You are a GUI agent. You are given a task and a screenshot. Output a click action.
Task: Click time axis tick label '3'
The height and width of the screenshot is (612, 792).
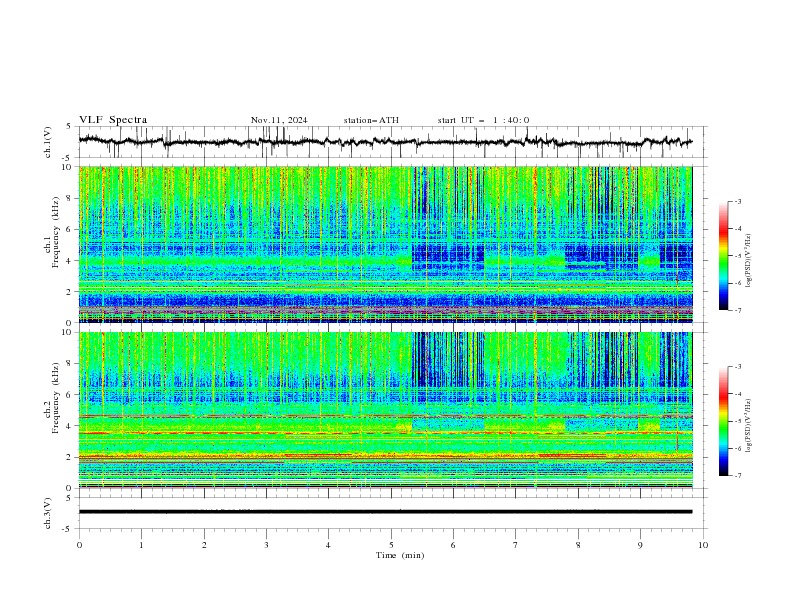coord(266,545)
